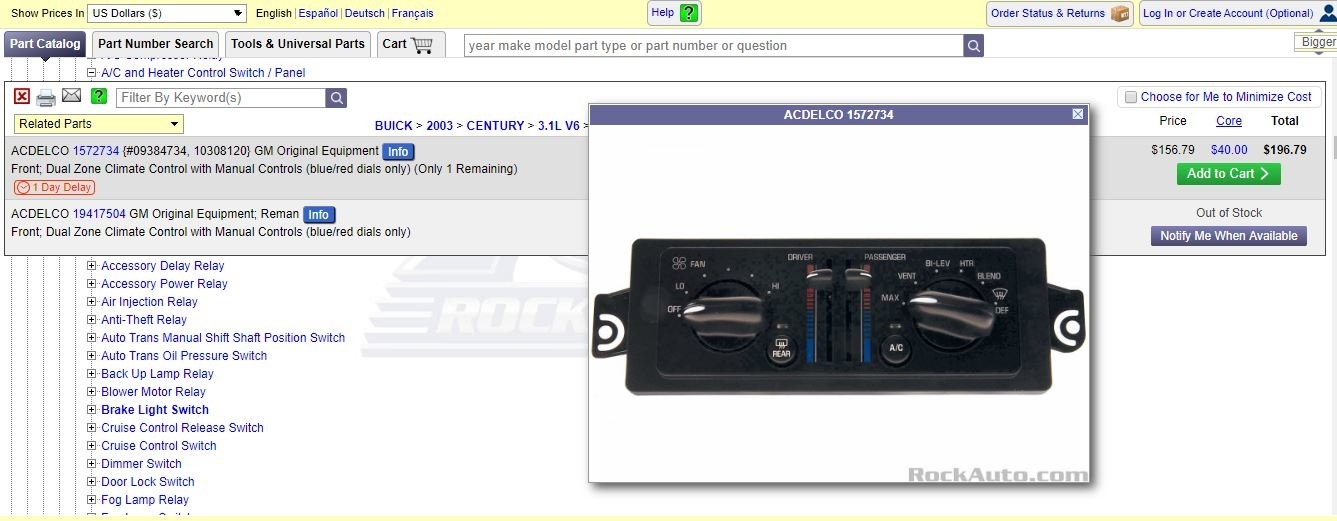Focus the Filter By Keyword field

coord(221,98)
